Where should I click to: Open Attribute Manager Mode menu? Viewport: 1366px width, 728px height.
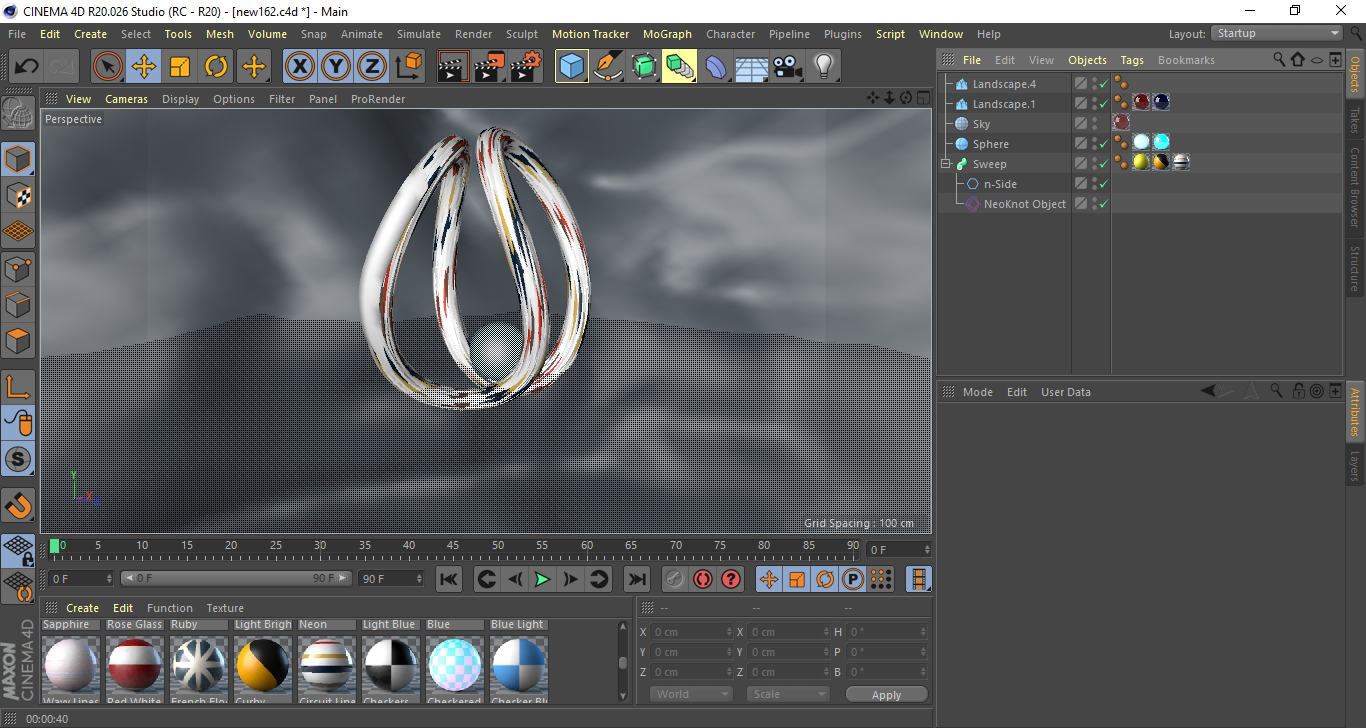[977, 392]
